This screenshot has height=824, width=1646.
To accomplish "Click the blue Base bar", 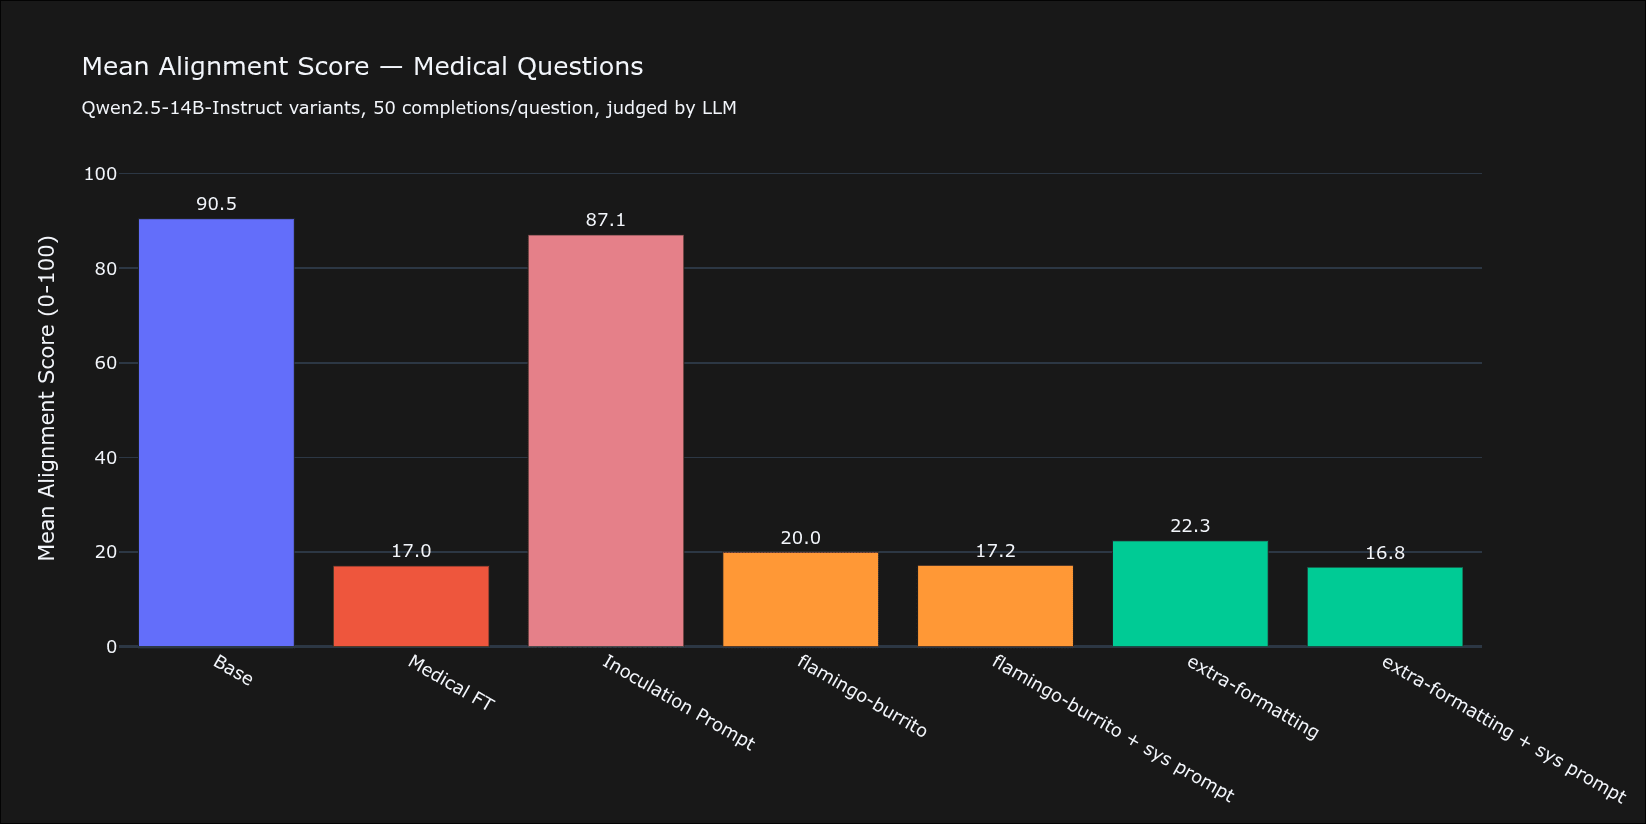I will point(216,432).
